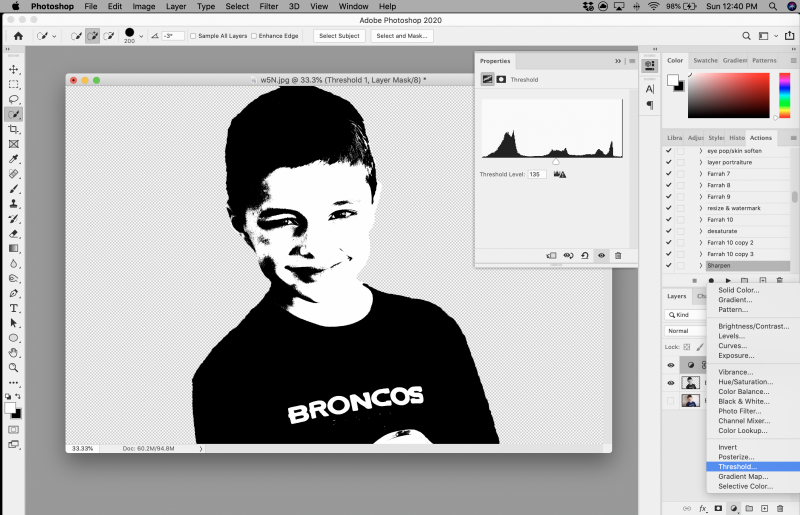Toggle visibility of the Threshold layer
This screenshot has width=800, height=515.
pyautogui.click(x=670, y=365)
